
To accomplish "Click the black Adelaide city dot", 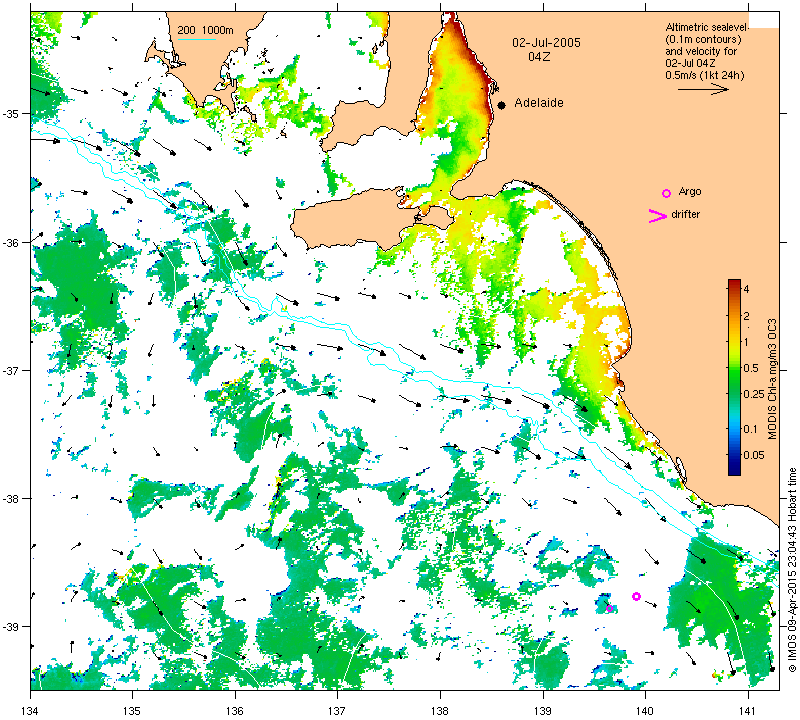I will click(x=502, y=105).
